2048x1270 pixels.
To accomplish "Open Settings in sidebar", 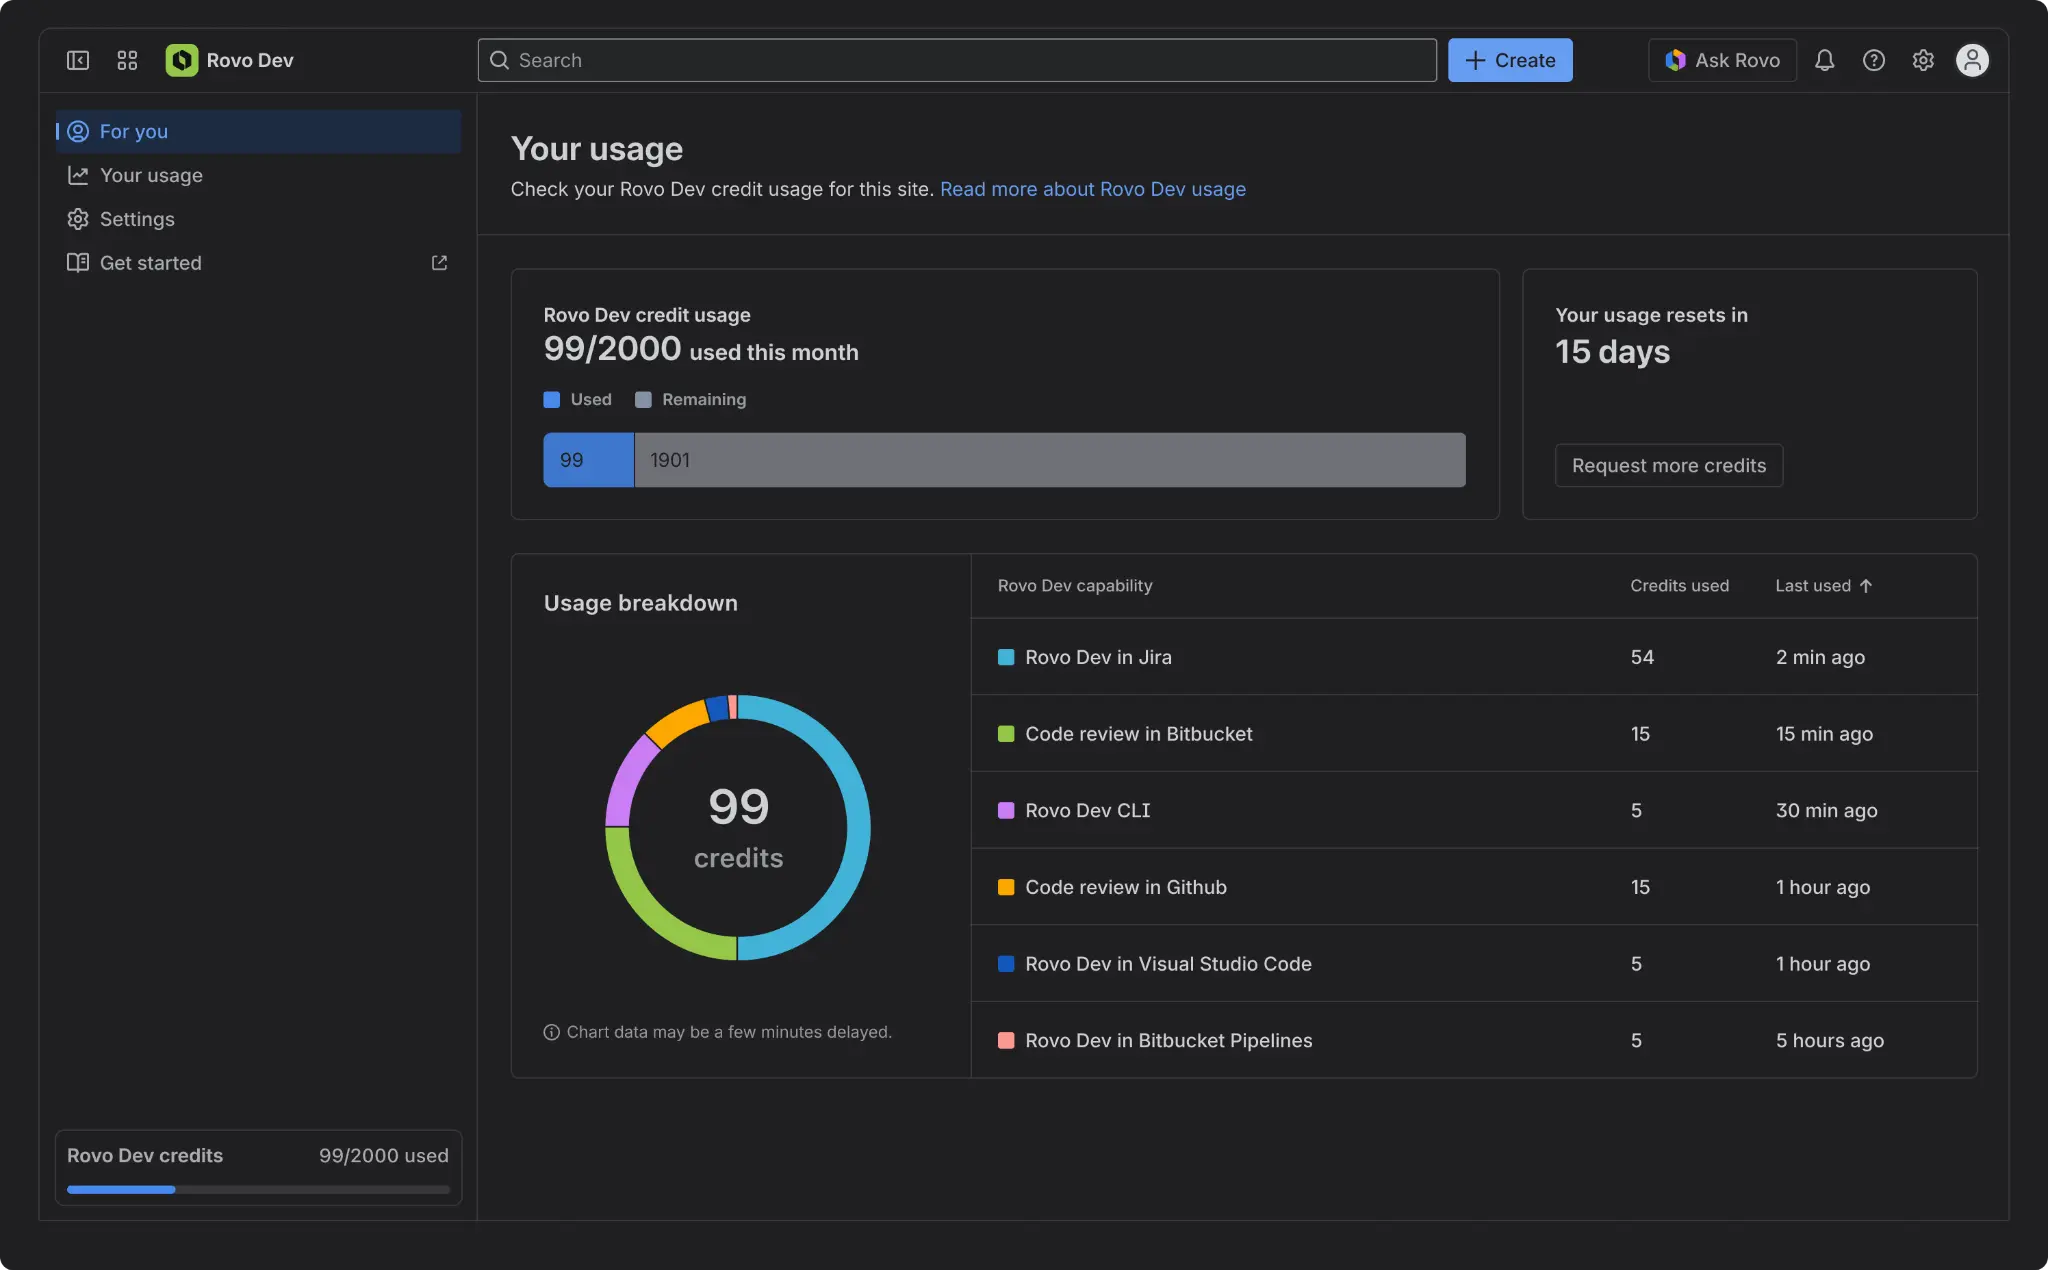I will (137, 219).
